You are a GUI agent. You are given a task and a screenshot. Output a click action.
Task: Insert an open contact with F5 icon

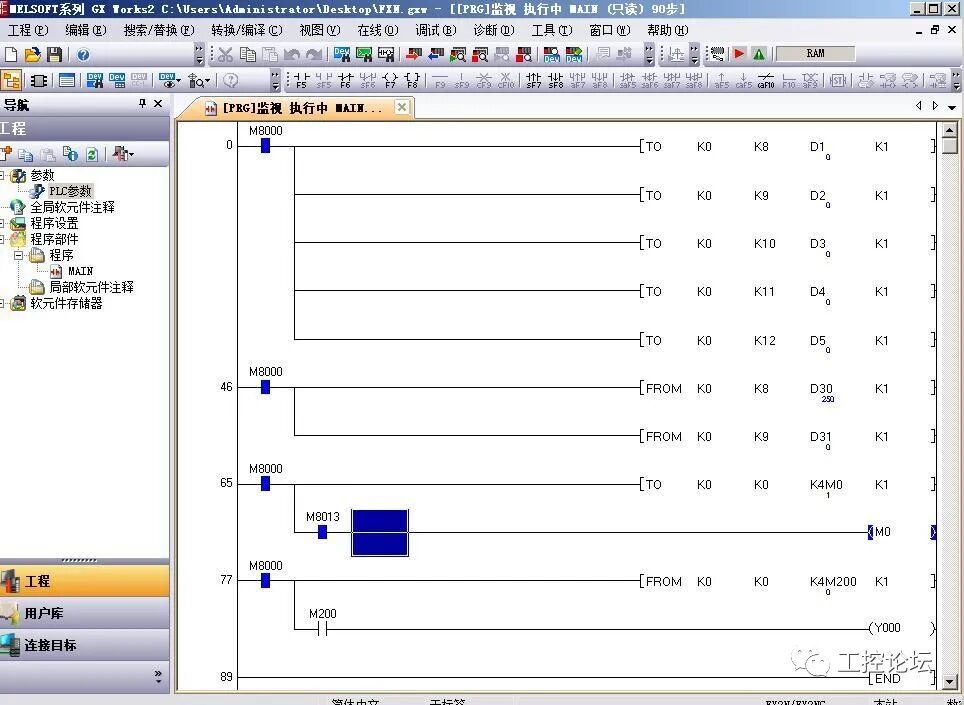(x=301, y=81)
